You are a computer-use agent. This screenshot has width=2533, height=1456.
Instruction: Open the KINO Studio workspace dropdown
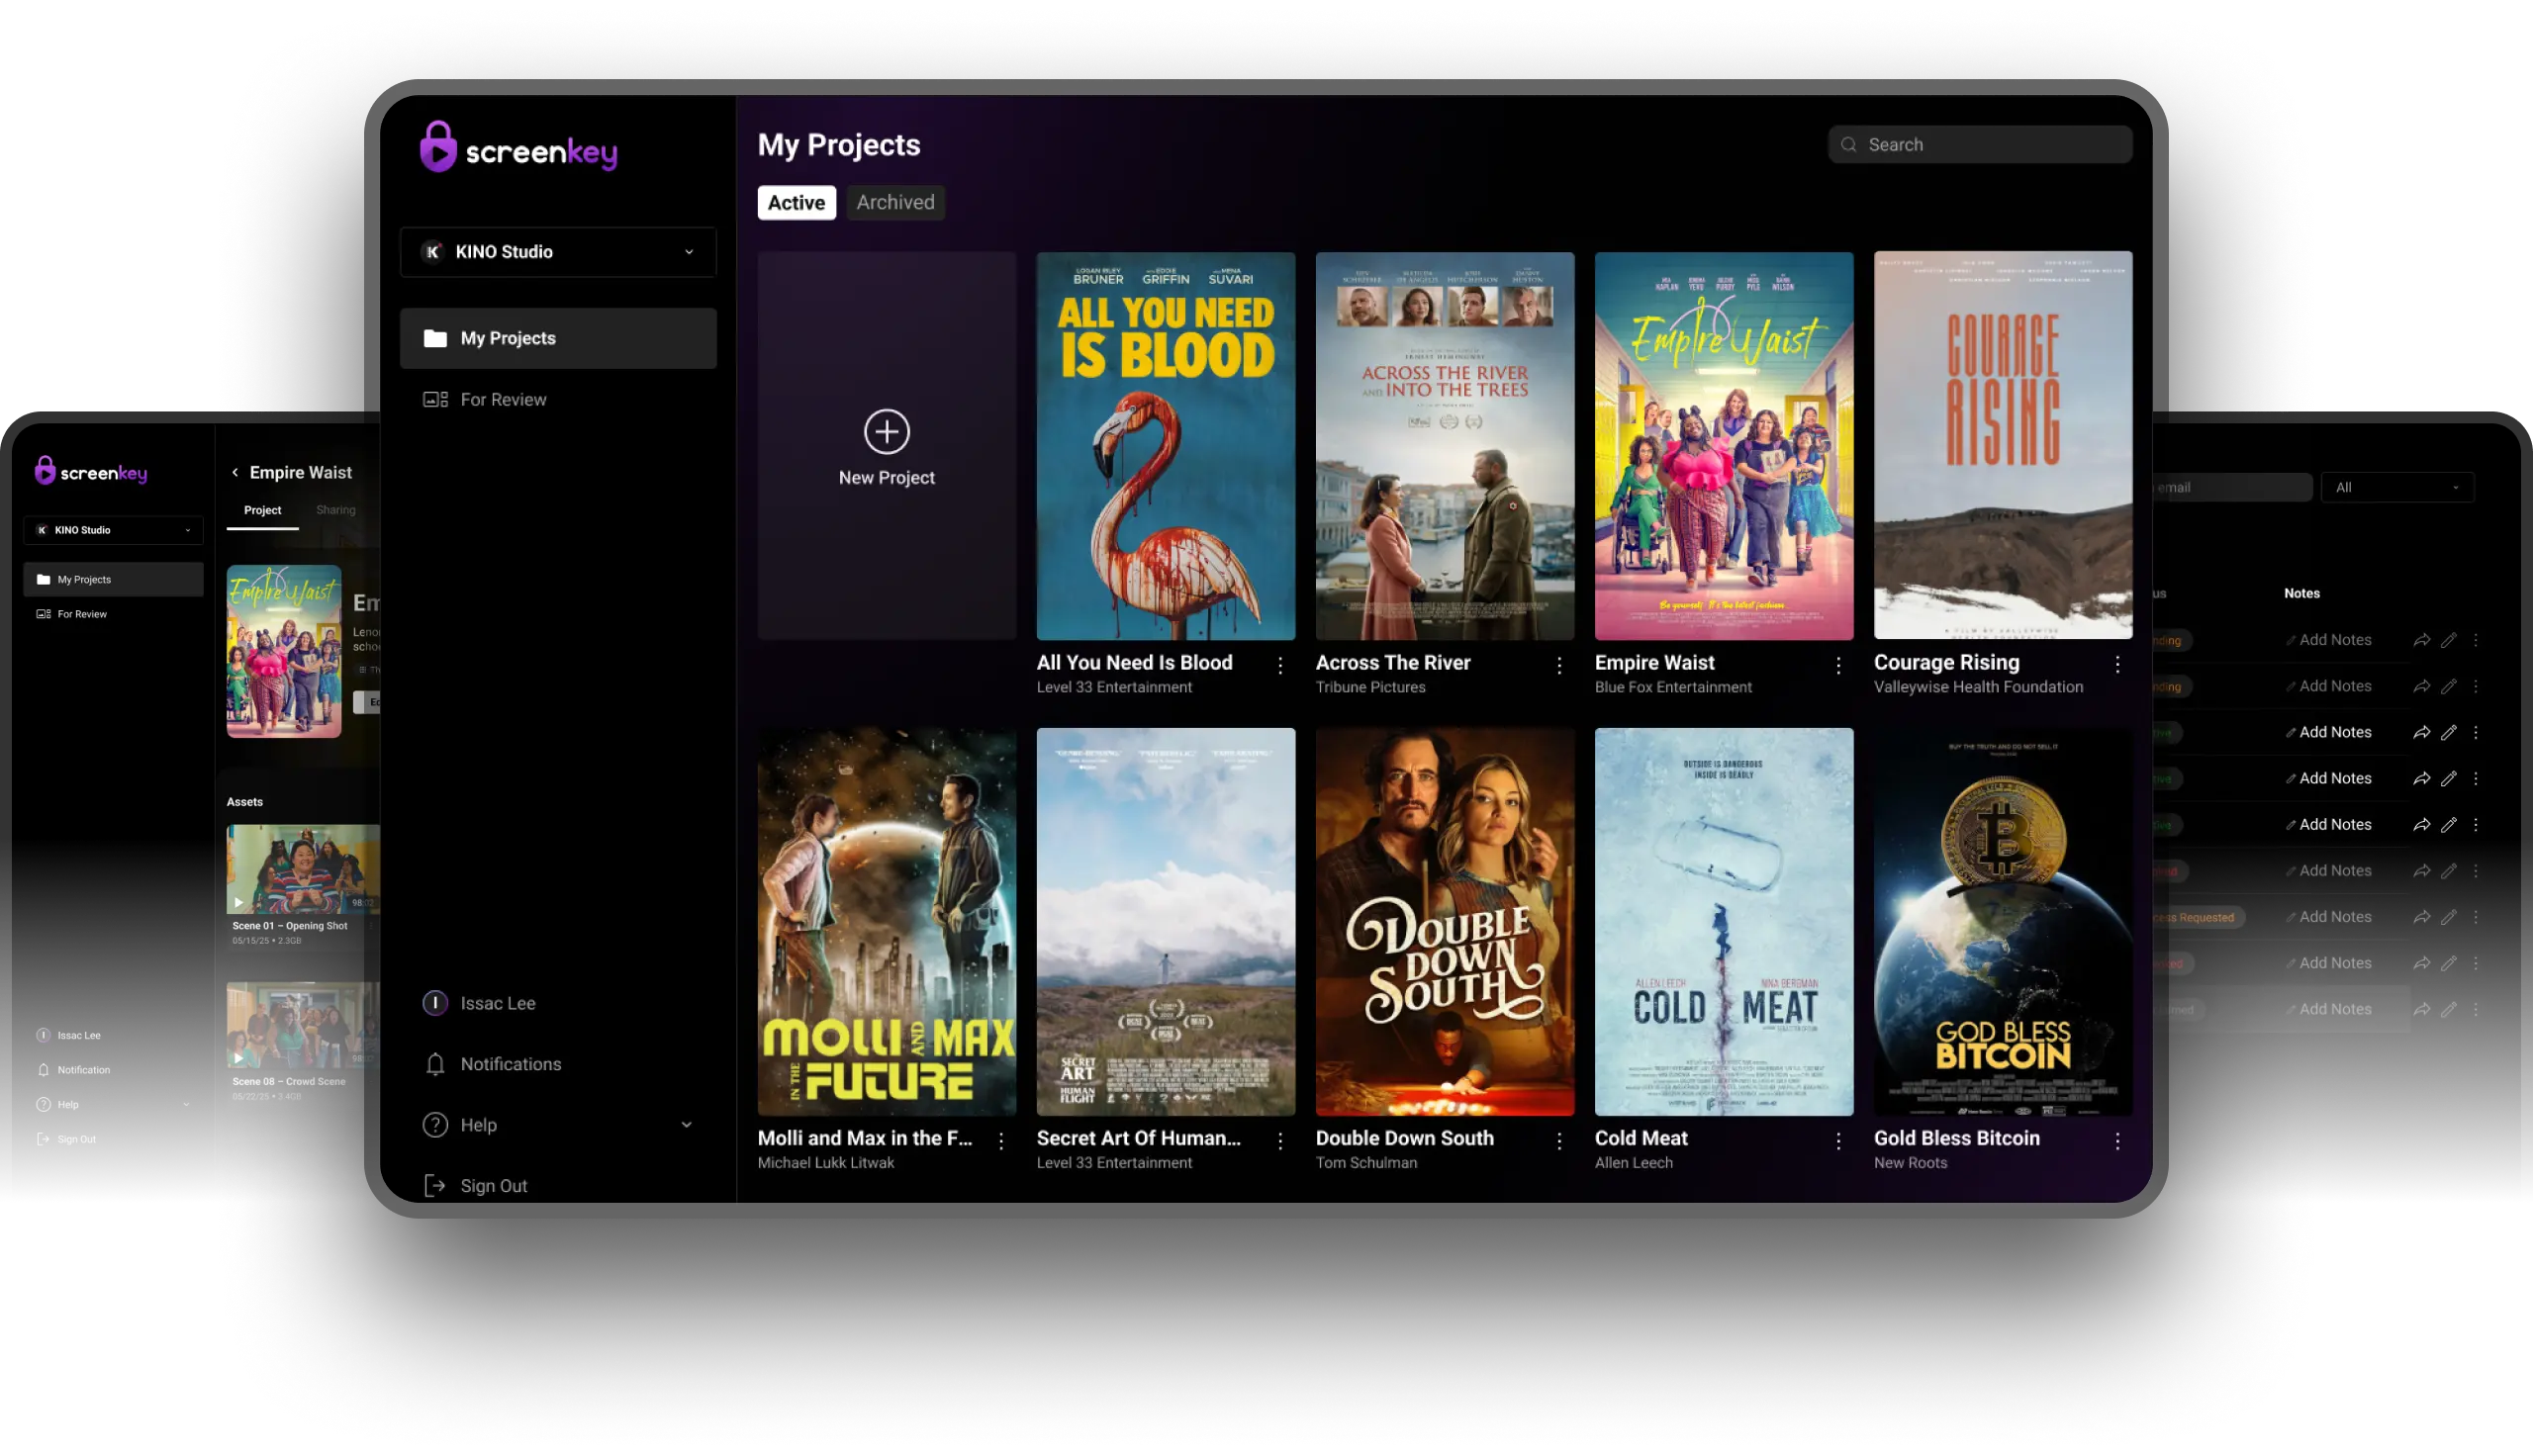tap(558, 252)
